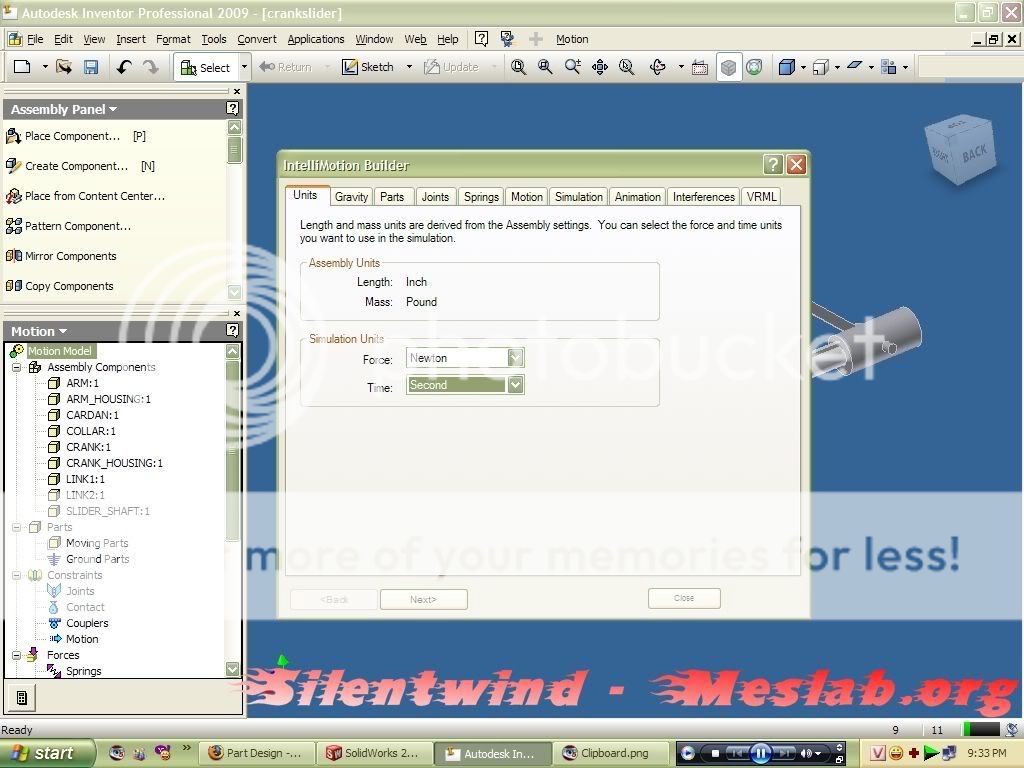Switch to the Gravity tab
1024x768 pixels.
pos(351,197)
